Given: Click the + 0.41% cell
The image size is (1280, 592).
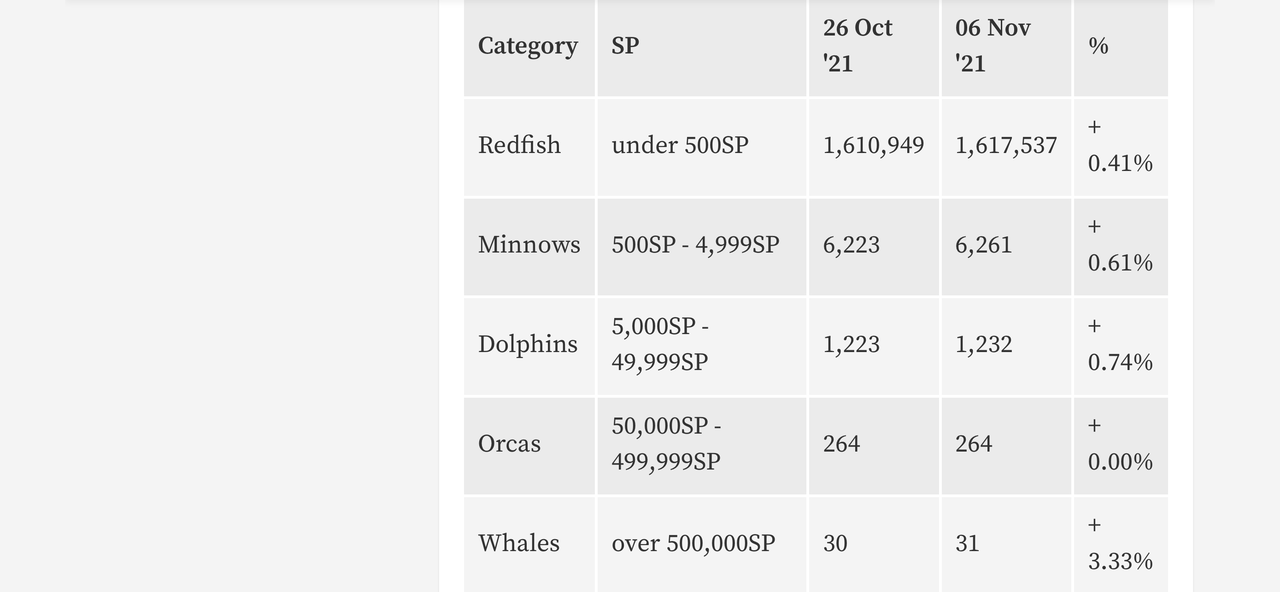Looking at the screenshot, I should point(1120,145).
